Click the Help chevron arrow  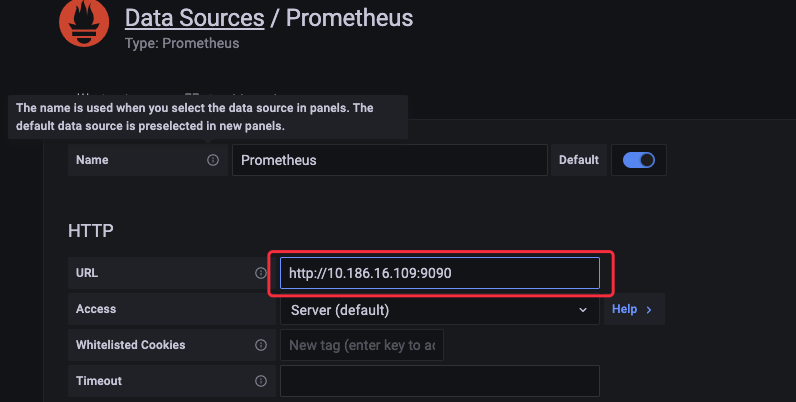(x=649, y=310)
